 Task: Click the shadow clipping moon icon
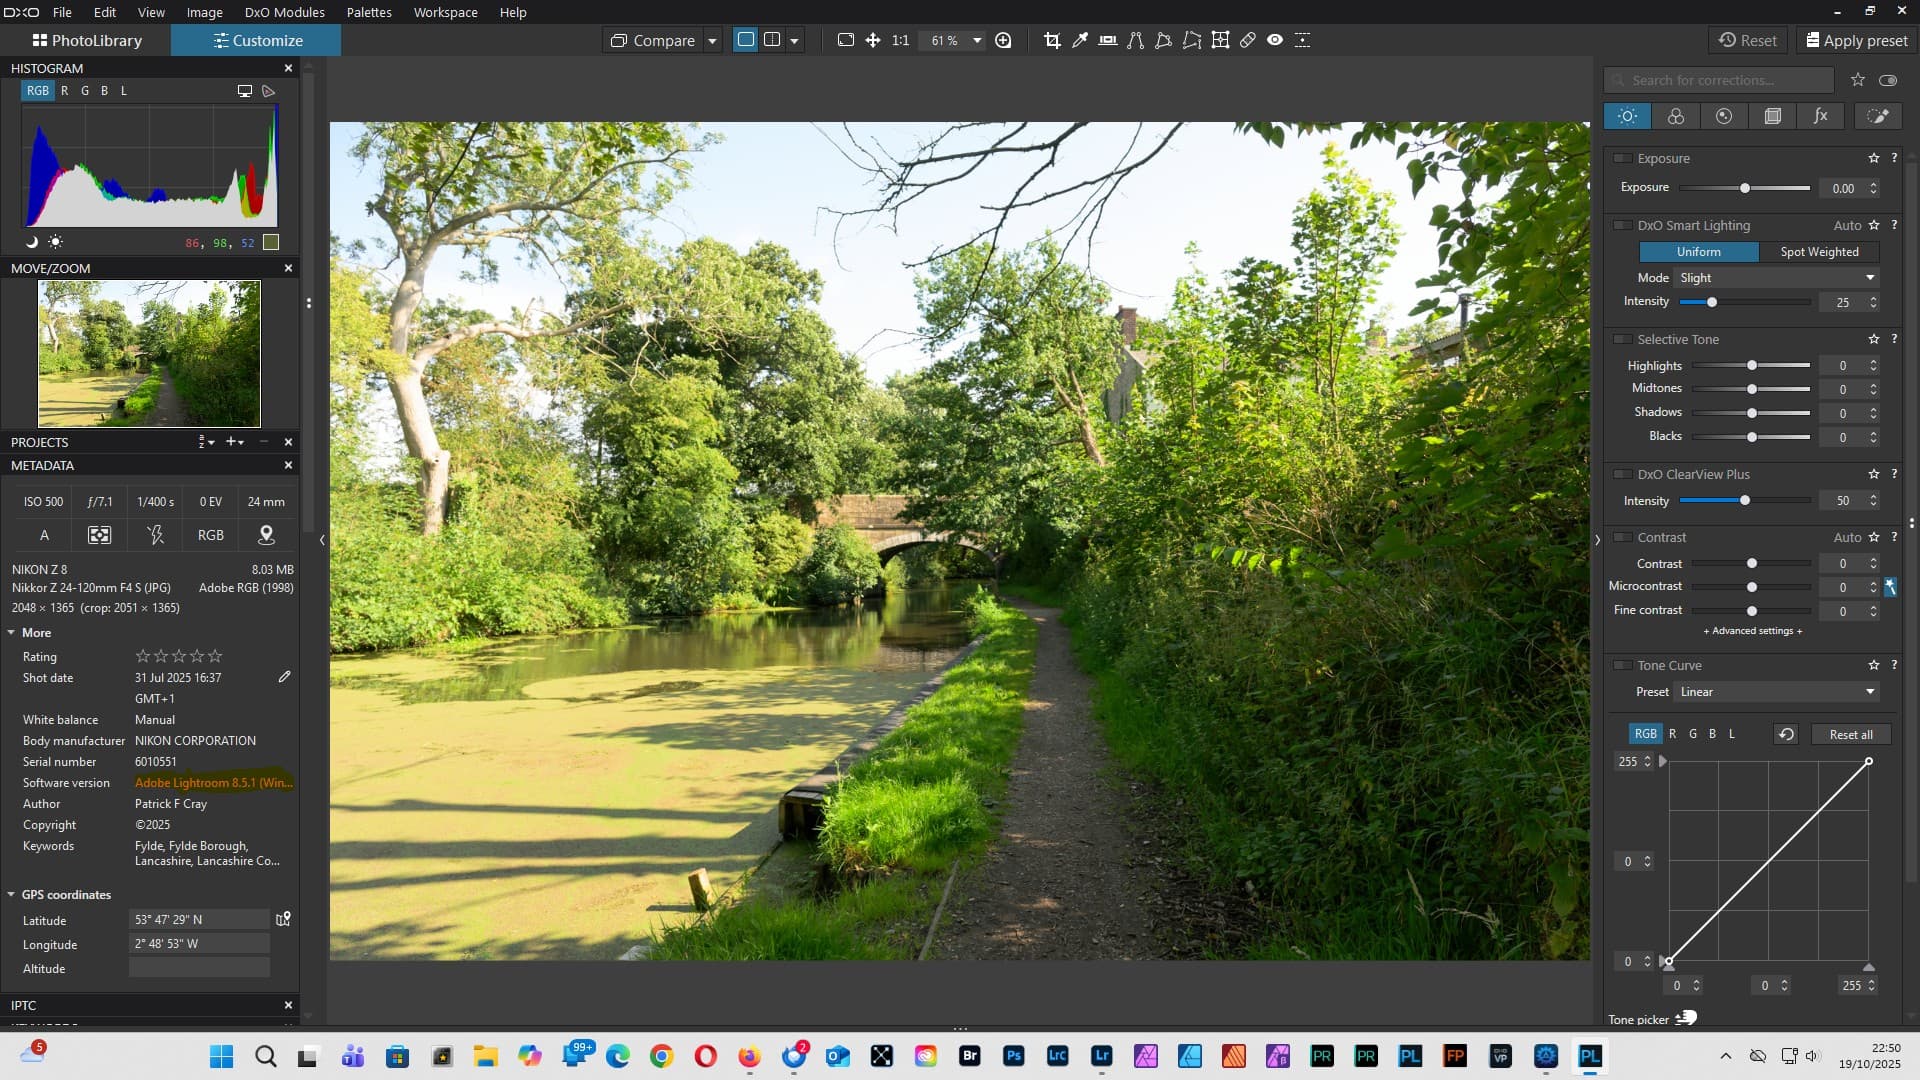(x=31, y=242)
